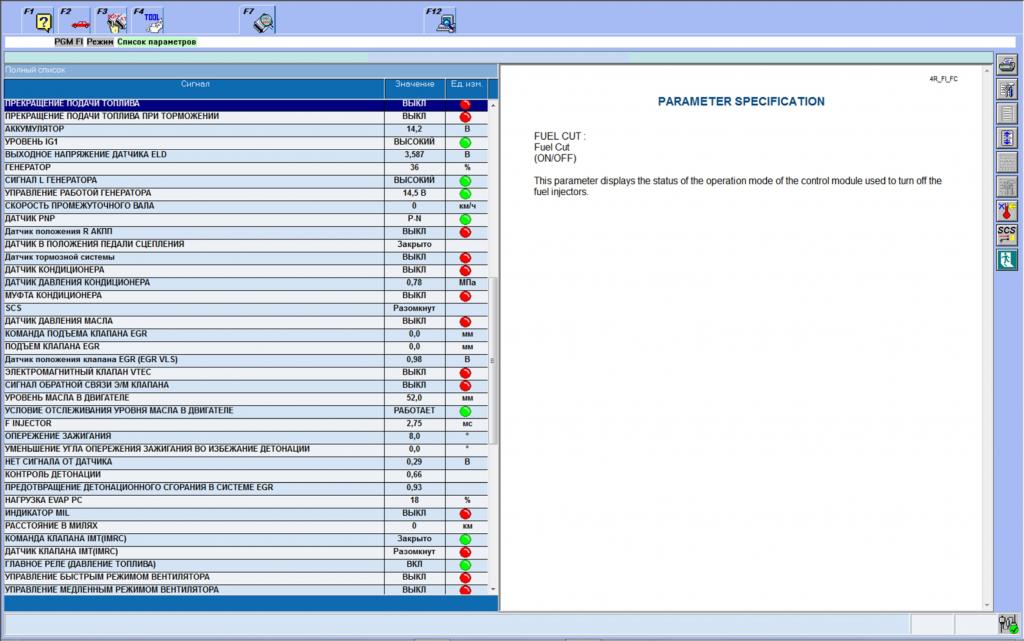Click the red thermometer icon in sidebar
Viewport: 1024px width, 641px height.
[x=1007, y=210]
